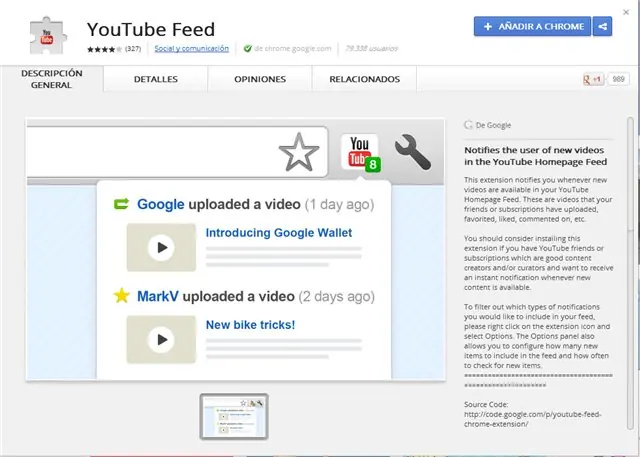The height and width of the screenshot is (457, 640).
Task: Open the source code URL link
Action: (533, 419)
